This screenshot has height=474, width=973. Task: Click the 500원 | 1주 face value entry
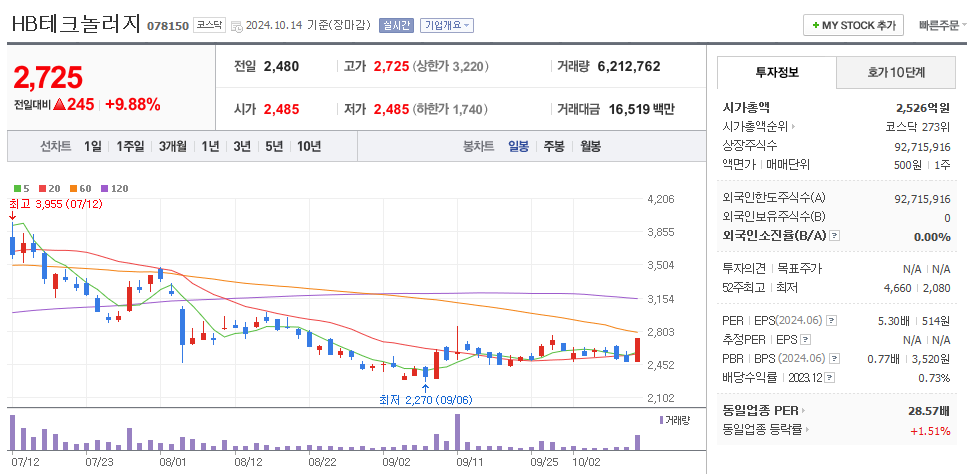[923, 164]
